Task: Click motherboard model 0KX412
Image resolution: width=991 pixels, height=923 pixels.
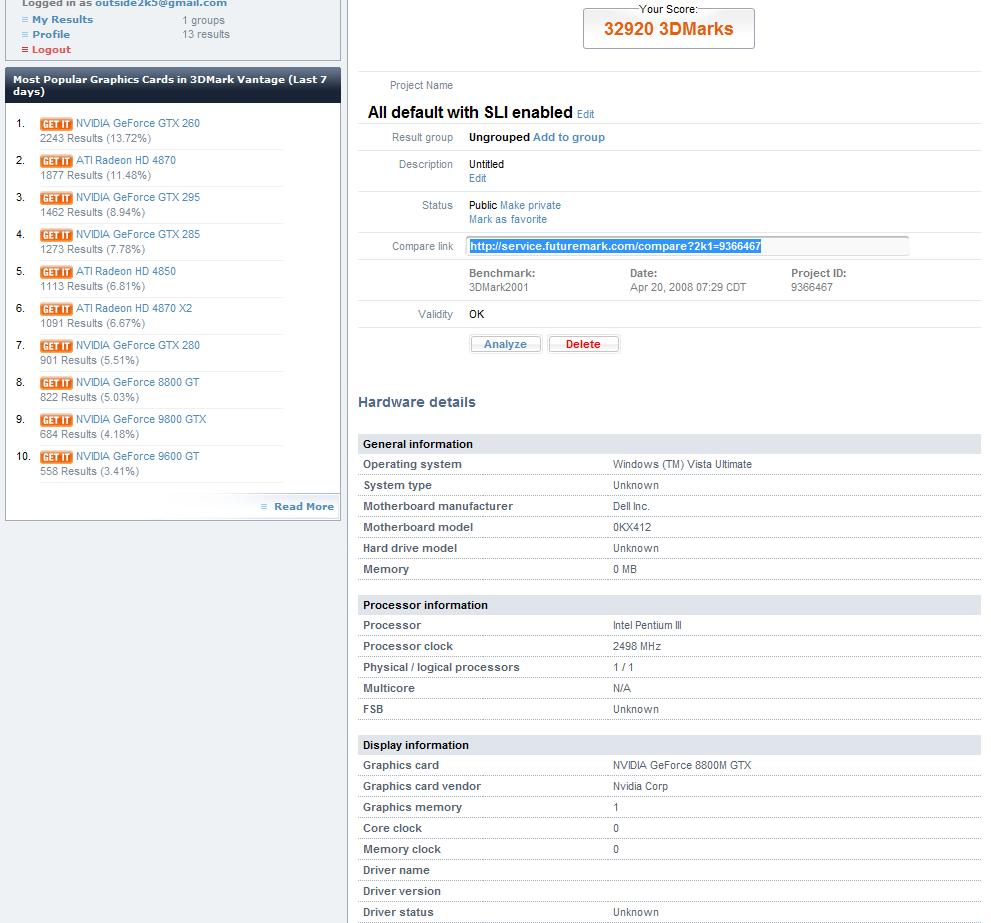Action: click(x=632, y=527)
